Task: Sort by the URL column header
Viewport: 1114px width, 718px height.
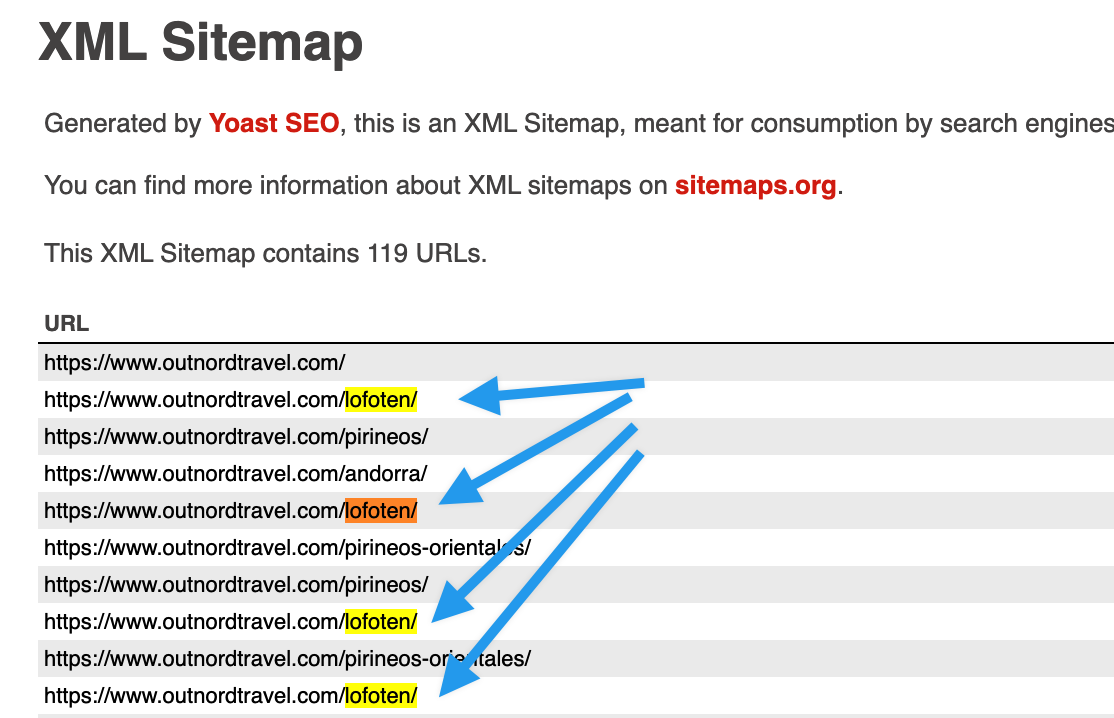Action: [67, 323]
